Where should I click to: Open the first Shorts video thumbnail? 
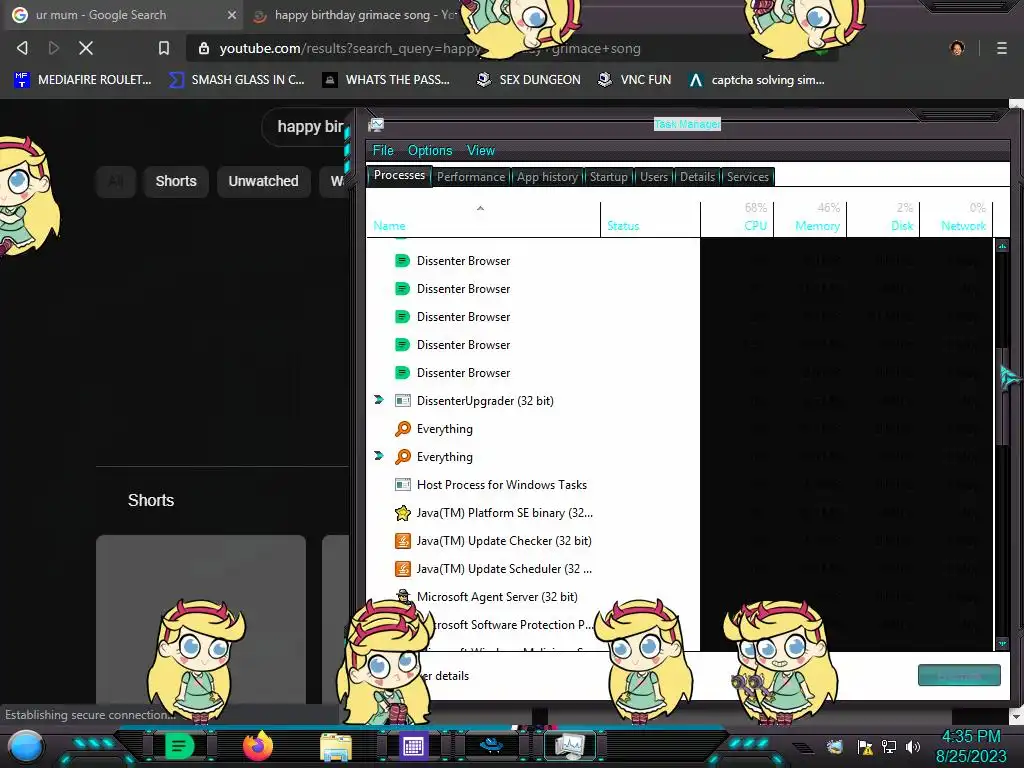pos(200,619)
